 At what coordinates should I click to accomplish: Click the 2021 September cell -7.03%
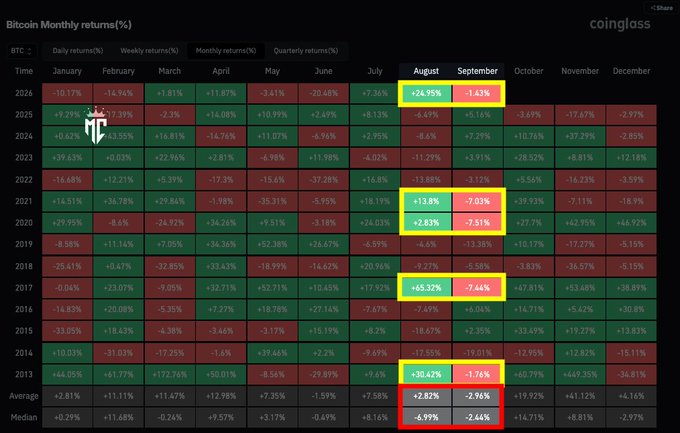coord(477,201)
